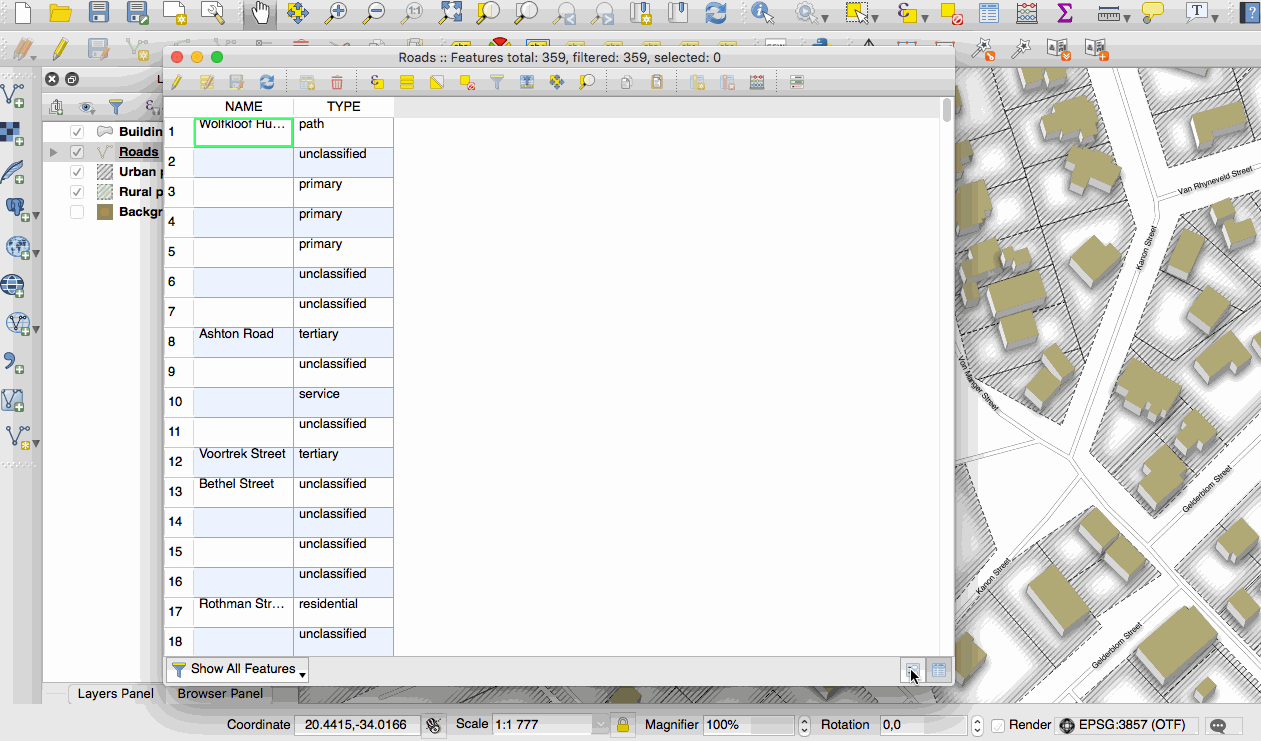Click the Add PostGIS Layer elephant icon
Viewport: 1261px width, 741px height.
pyautogui.click(x=15, y=208)
